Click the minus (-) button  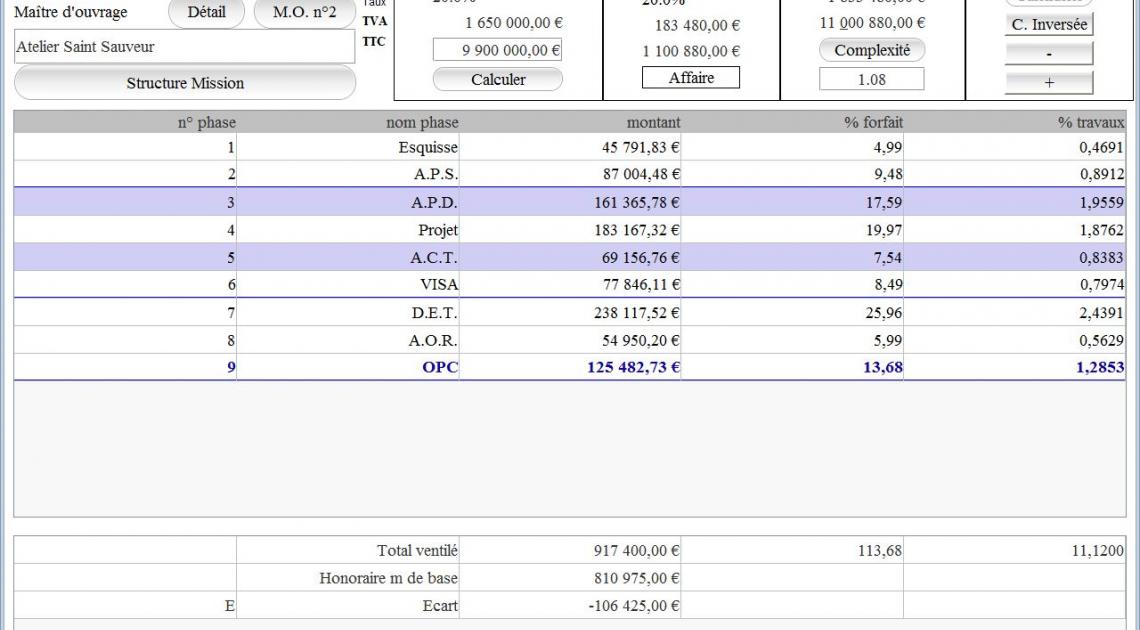(1049, 54)
